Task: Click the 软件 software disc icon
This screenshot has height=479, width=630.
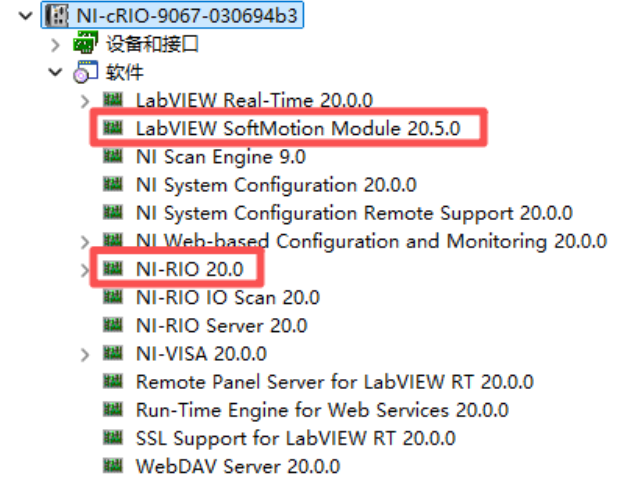Action: 86,72
